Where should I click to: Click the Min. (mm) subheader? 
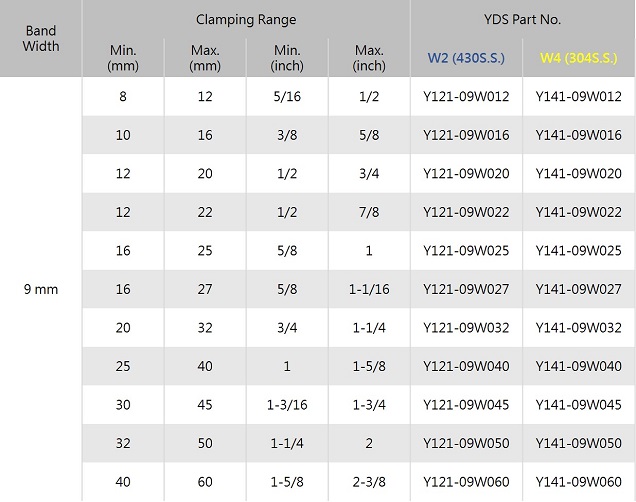coord(123,58)
